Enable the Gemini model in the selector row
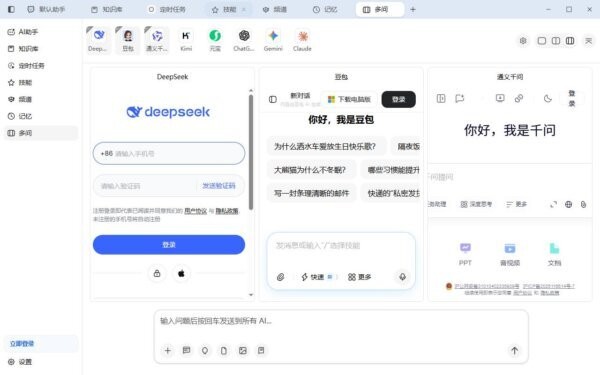This screenshot has width=600, height=375. 273,40
